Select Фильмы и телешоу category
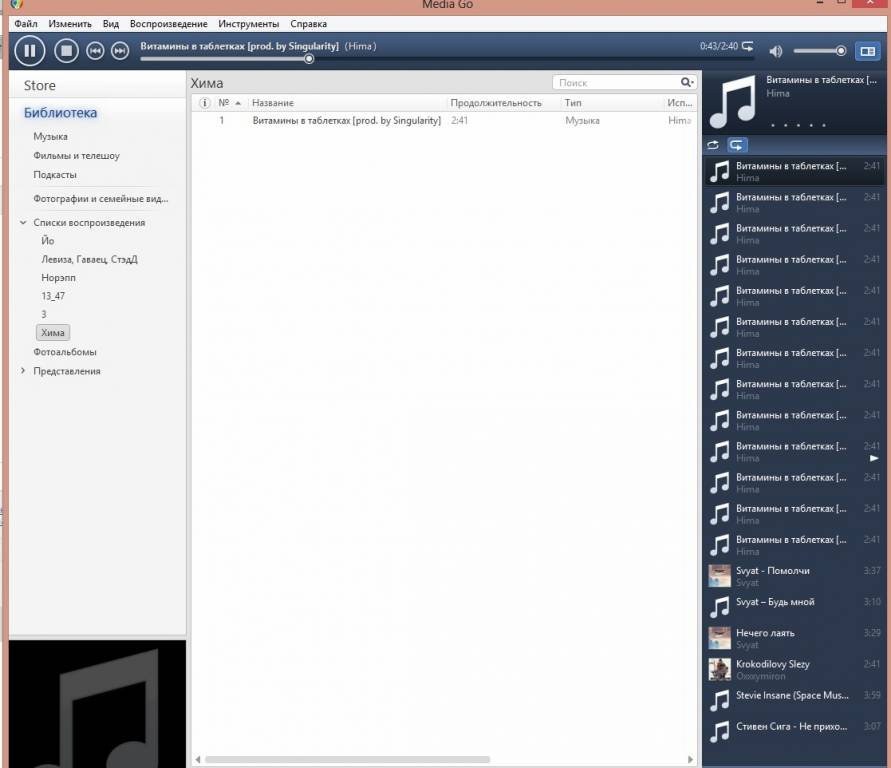The image size is (891, 768). coord(76,156)
